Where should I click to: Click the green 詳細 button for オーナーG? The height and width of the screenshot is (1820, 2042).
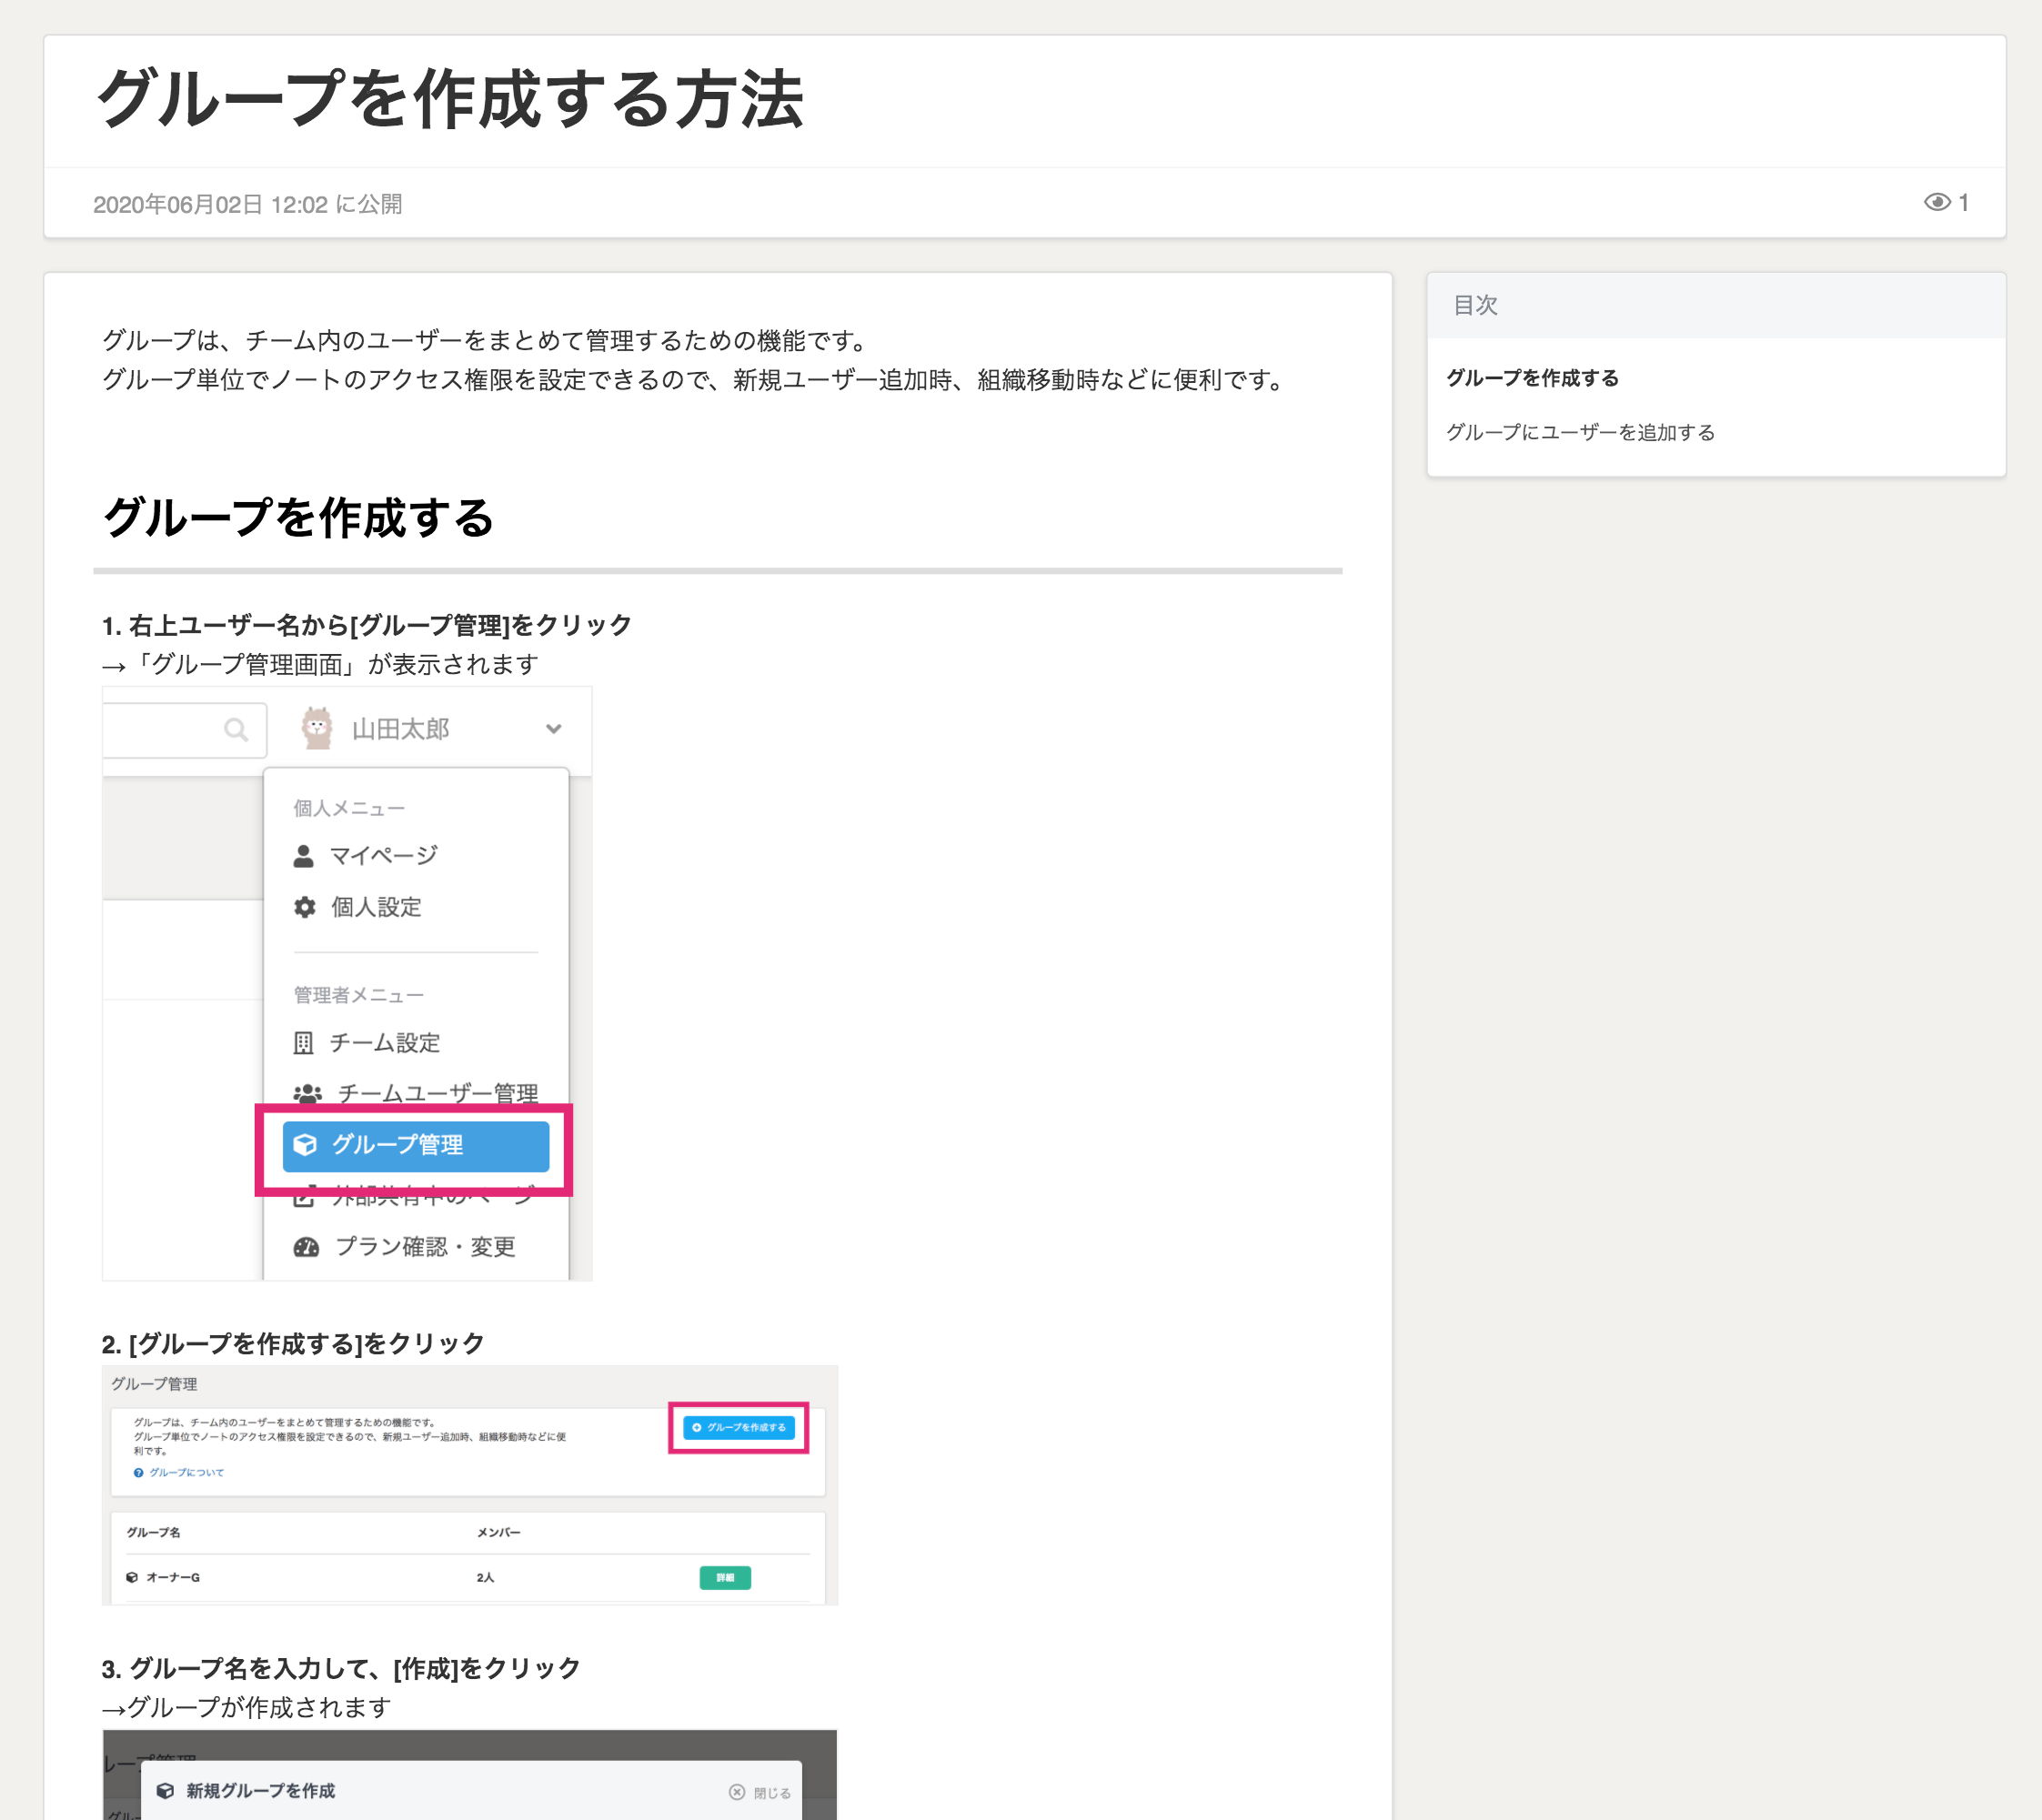click(724, 1578)
